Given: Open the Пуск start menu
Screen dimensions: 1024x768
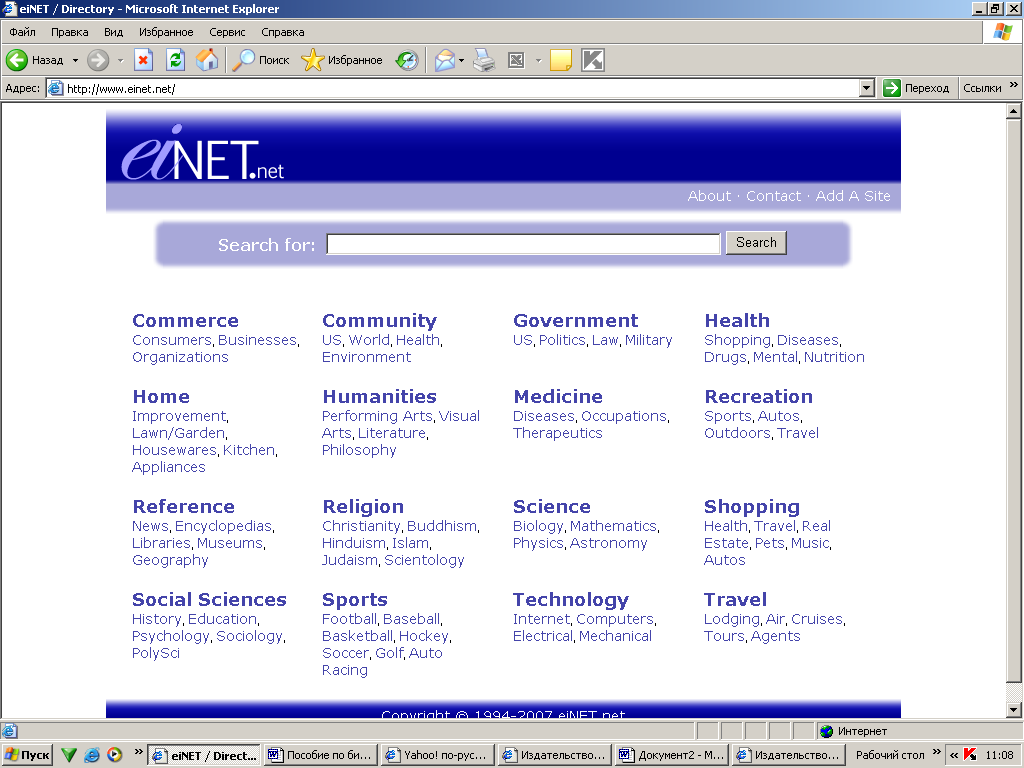Looking at the screenshot, I should 27,755.
